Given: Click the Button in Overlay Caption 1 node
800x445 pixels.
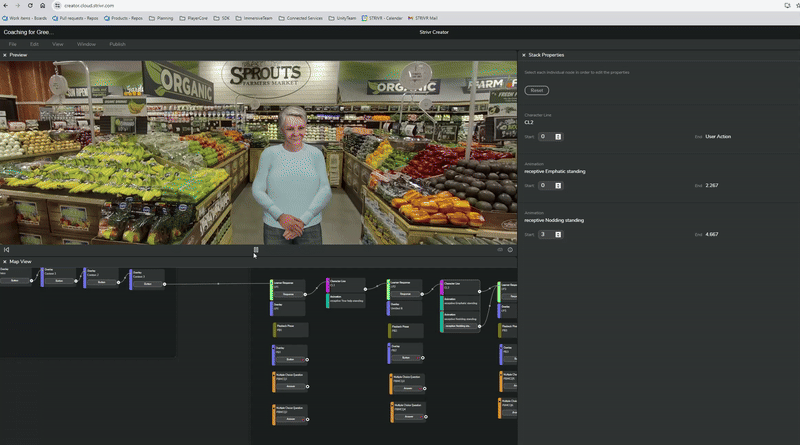Looking at the screenshot, I should tap(59, 281).
